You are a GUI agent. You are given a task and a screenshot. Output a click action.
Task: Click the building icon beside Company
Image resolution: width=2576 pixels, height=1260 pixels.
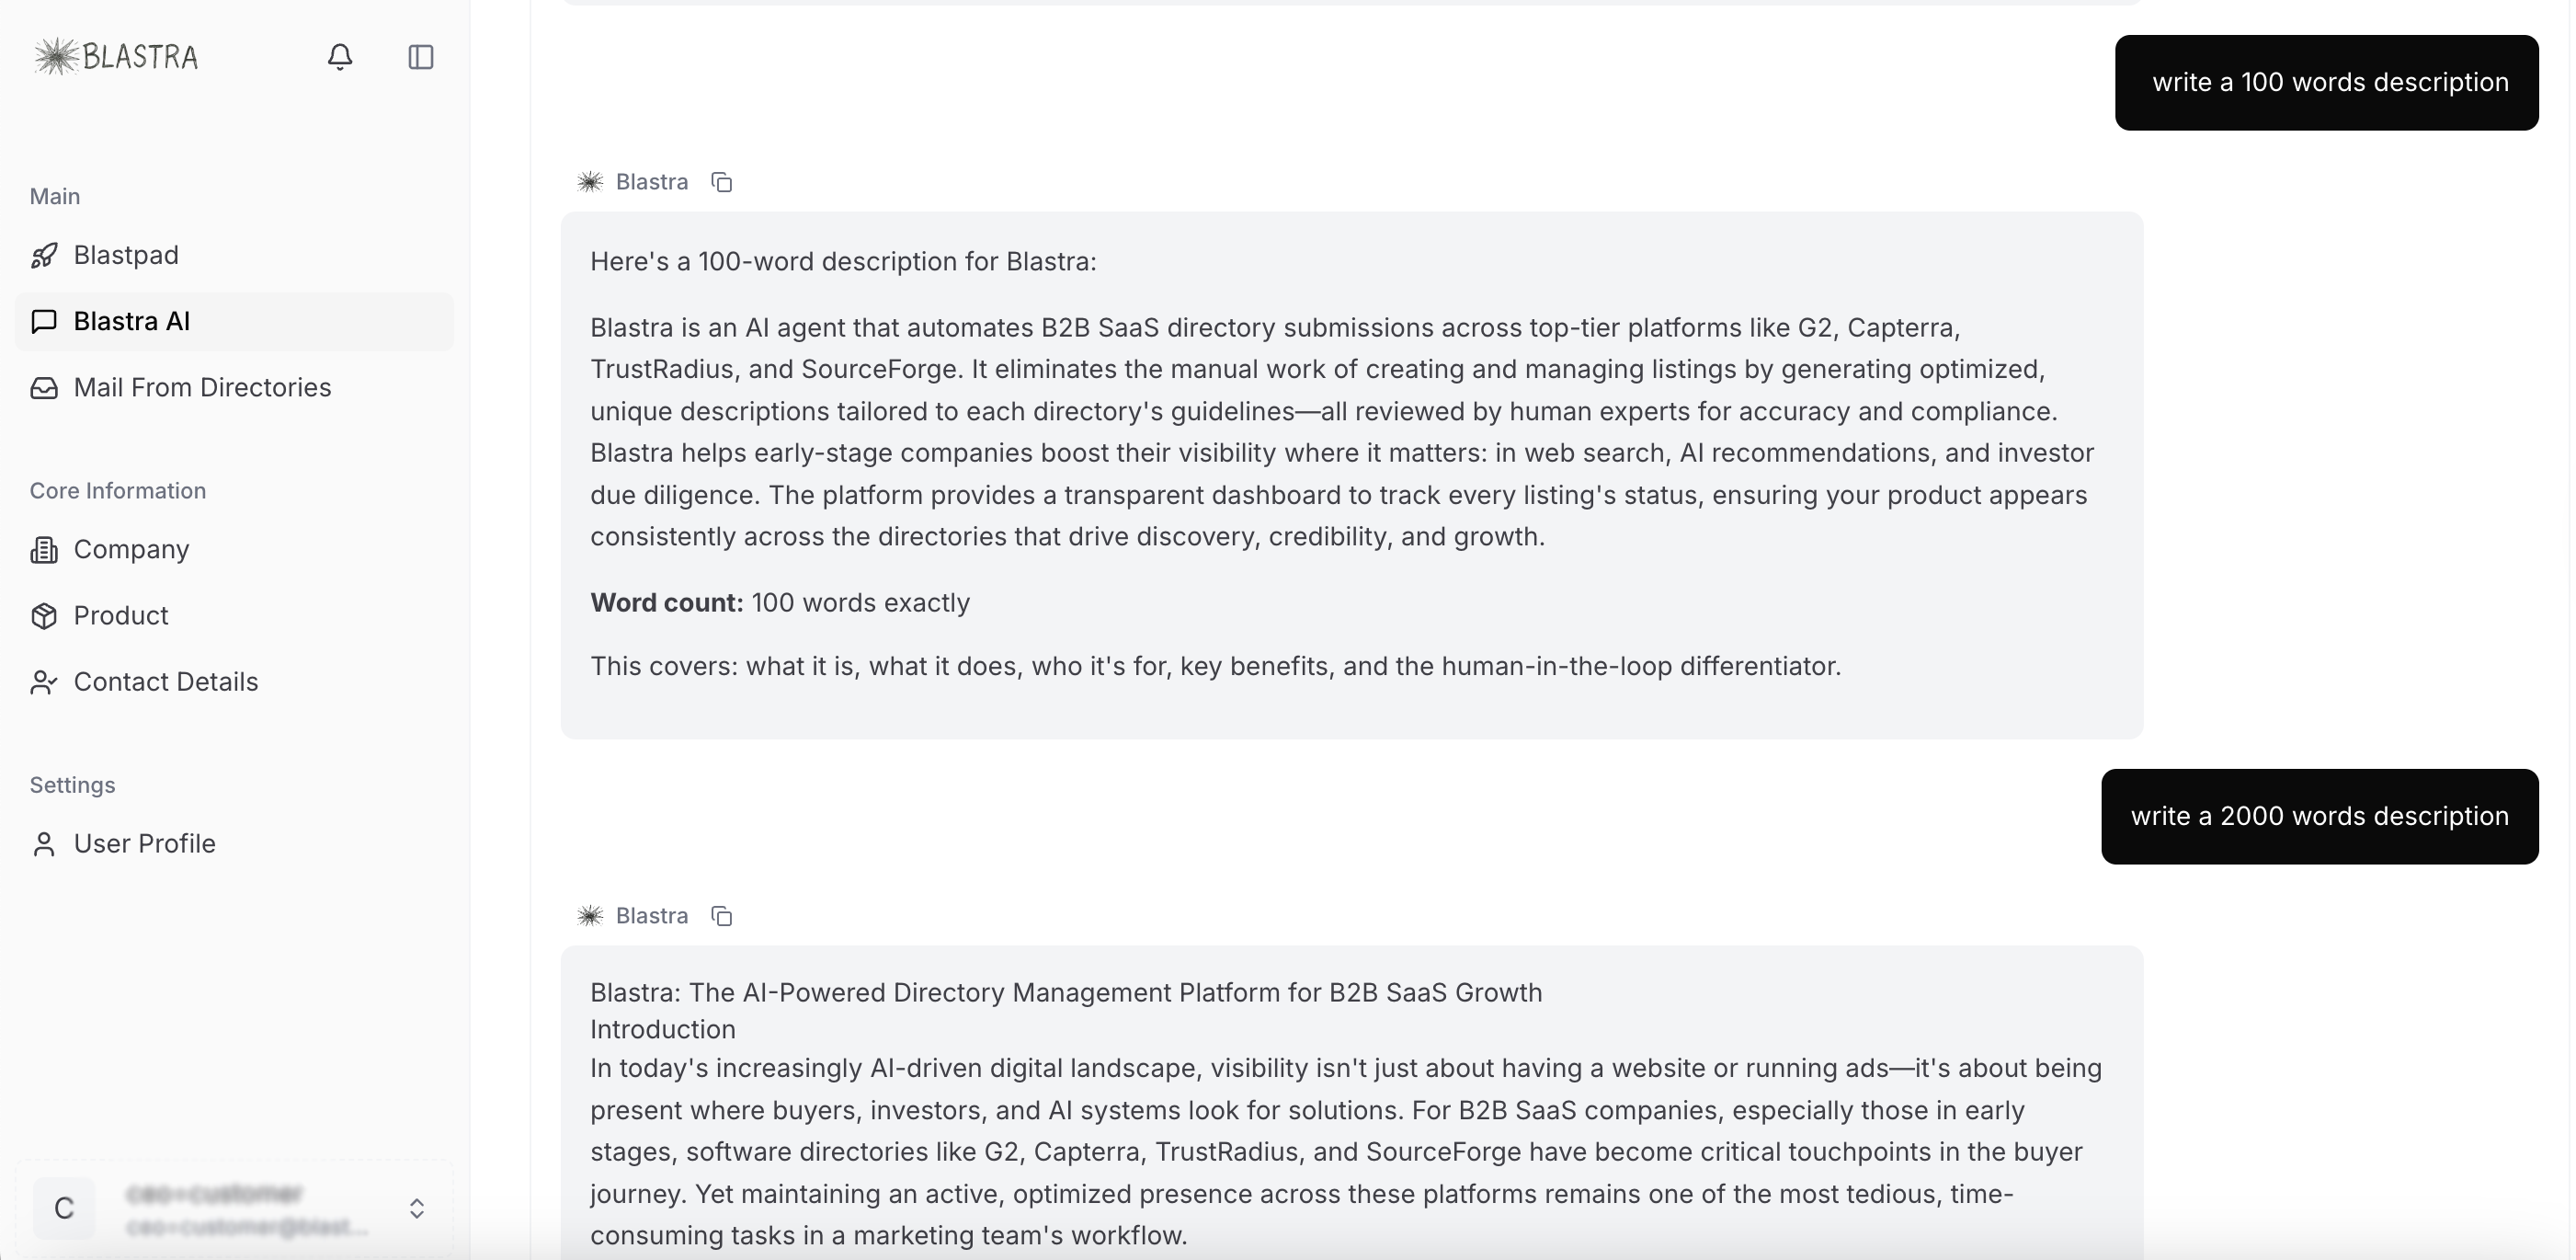click(44, 549)
